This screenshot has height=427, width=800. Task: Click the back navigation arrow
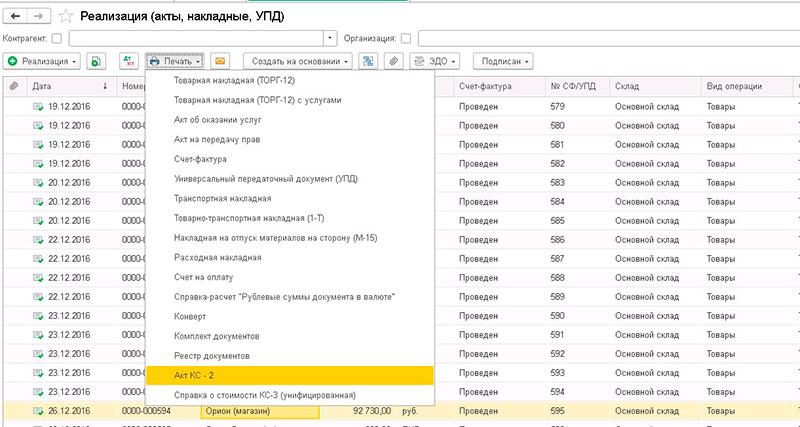(x=16, y=15)
